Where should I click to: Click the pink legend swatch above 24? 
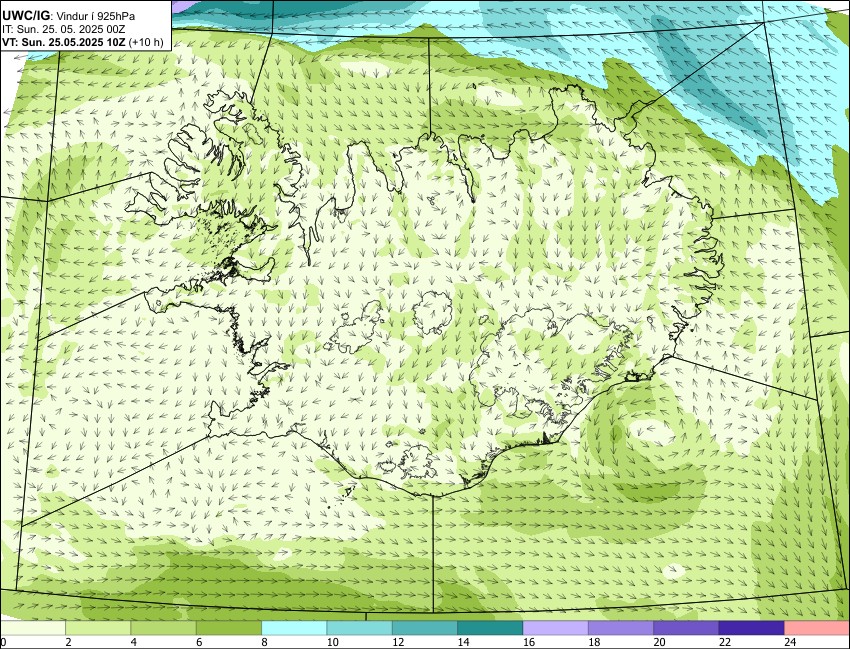[816, 628]
